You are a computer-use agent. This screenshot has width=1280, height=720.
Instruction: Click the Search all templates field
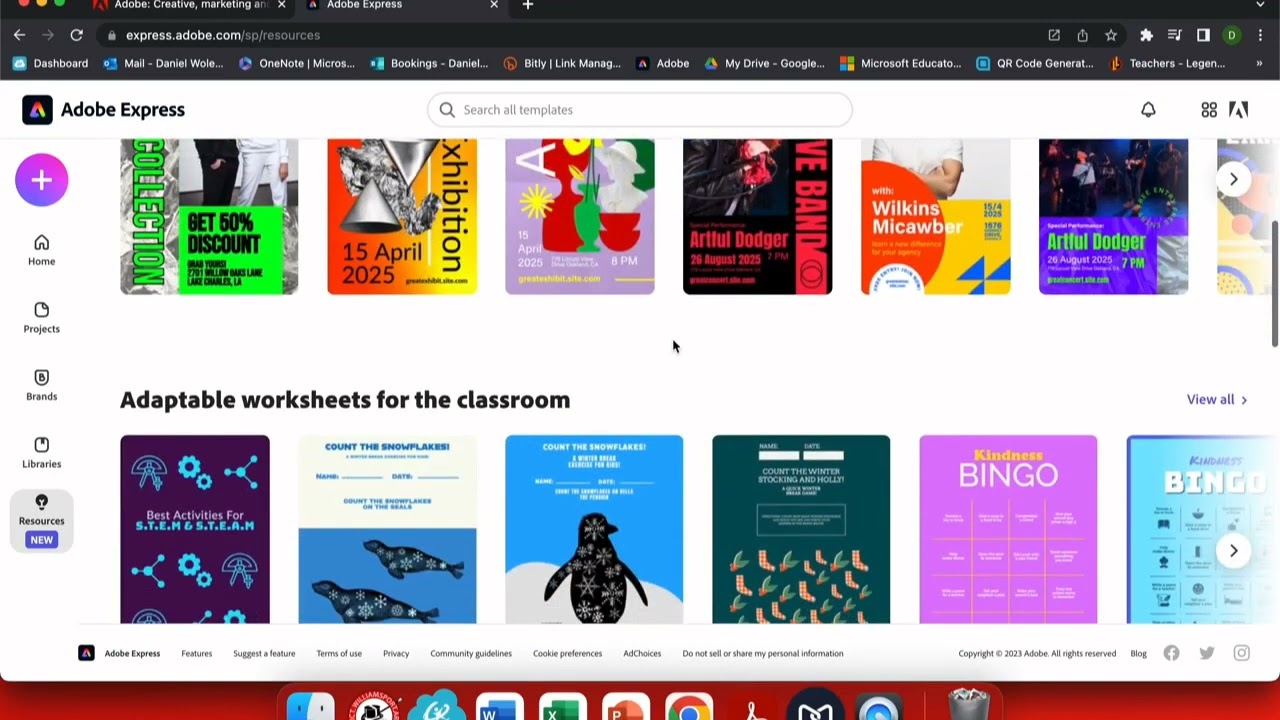(x=640, y=110)
